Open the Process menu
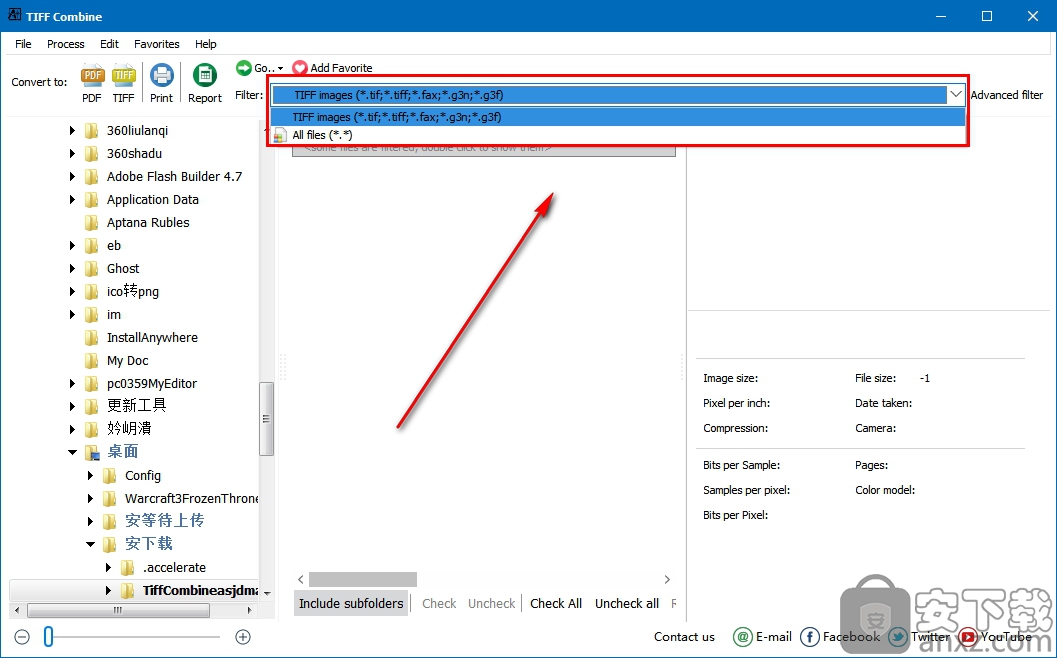 coord(65,44)
